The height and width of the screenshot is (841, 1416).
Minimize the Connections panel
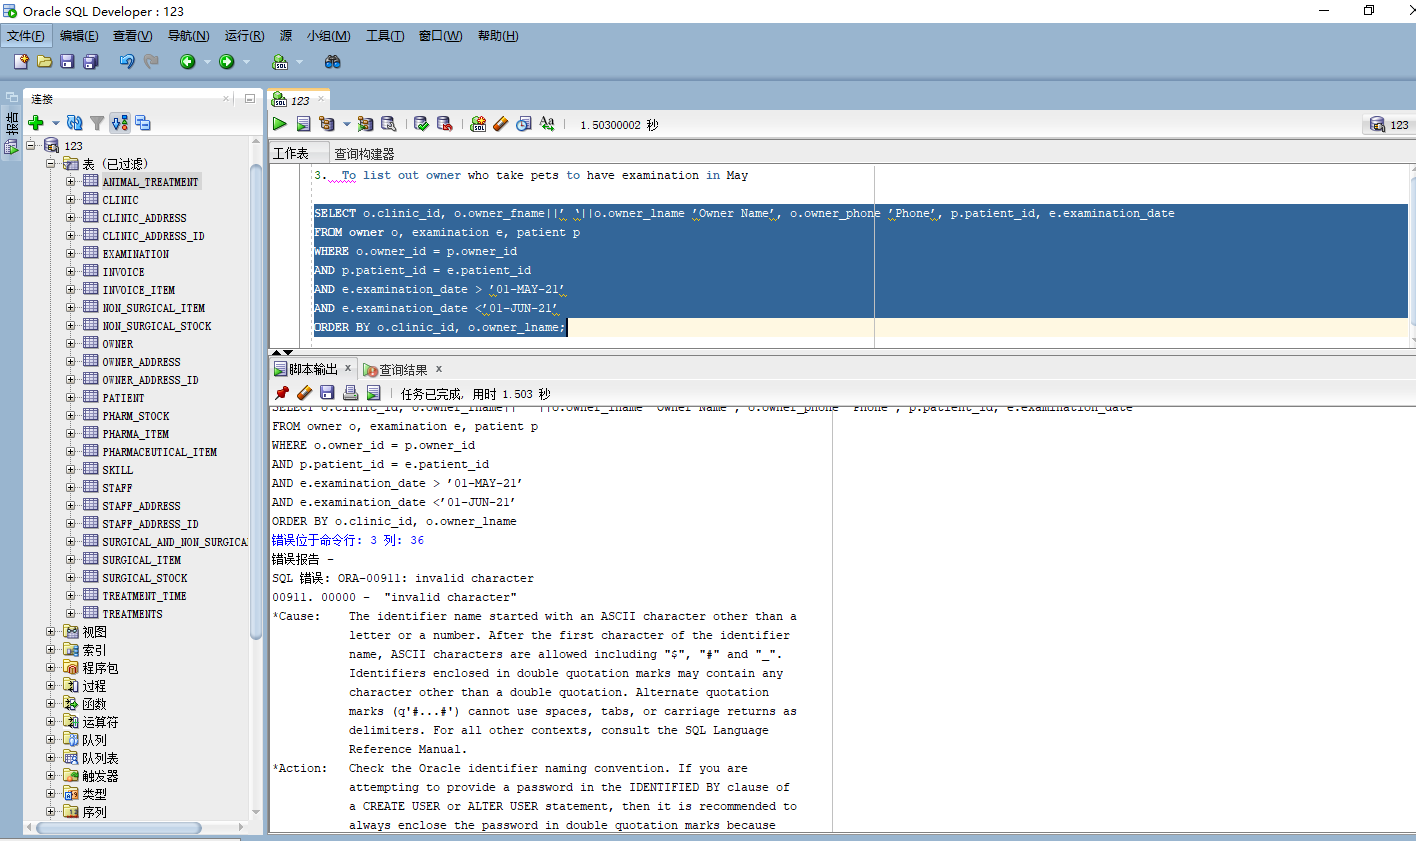[x=250, y=98]
